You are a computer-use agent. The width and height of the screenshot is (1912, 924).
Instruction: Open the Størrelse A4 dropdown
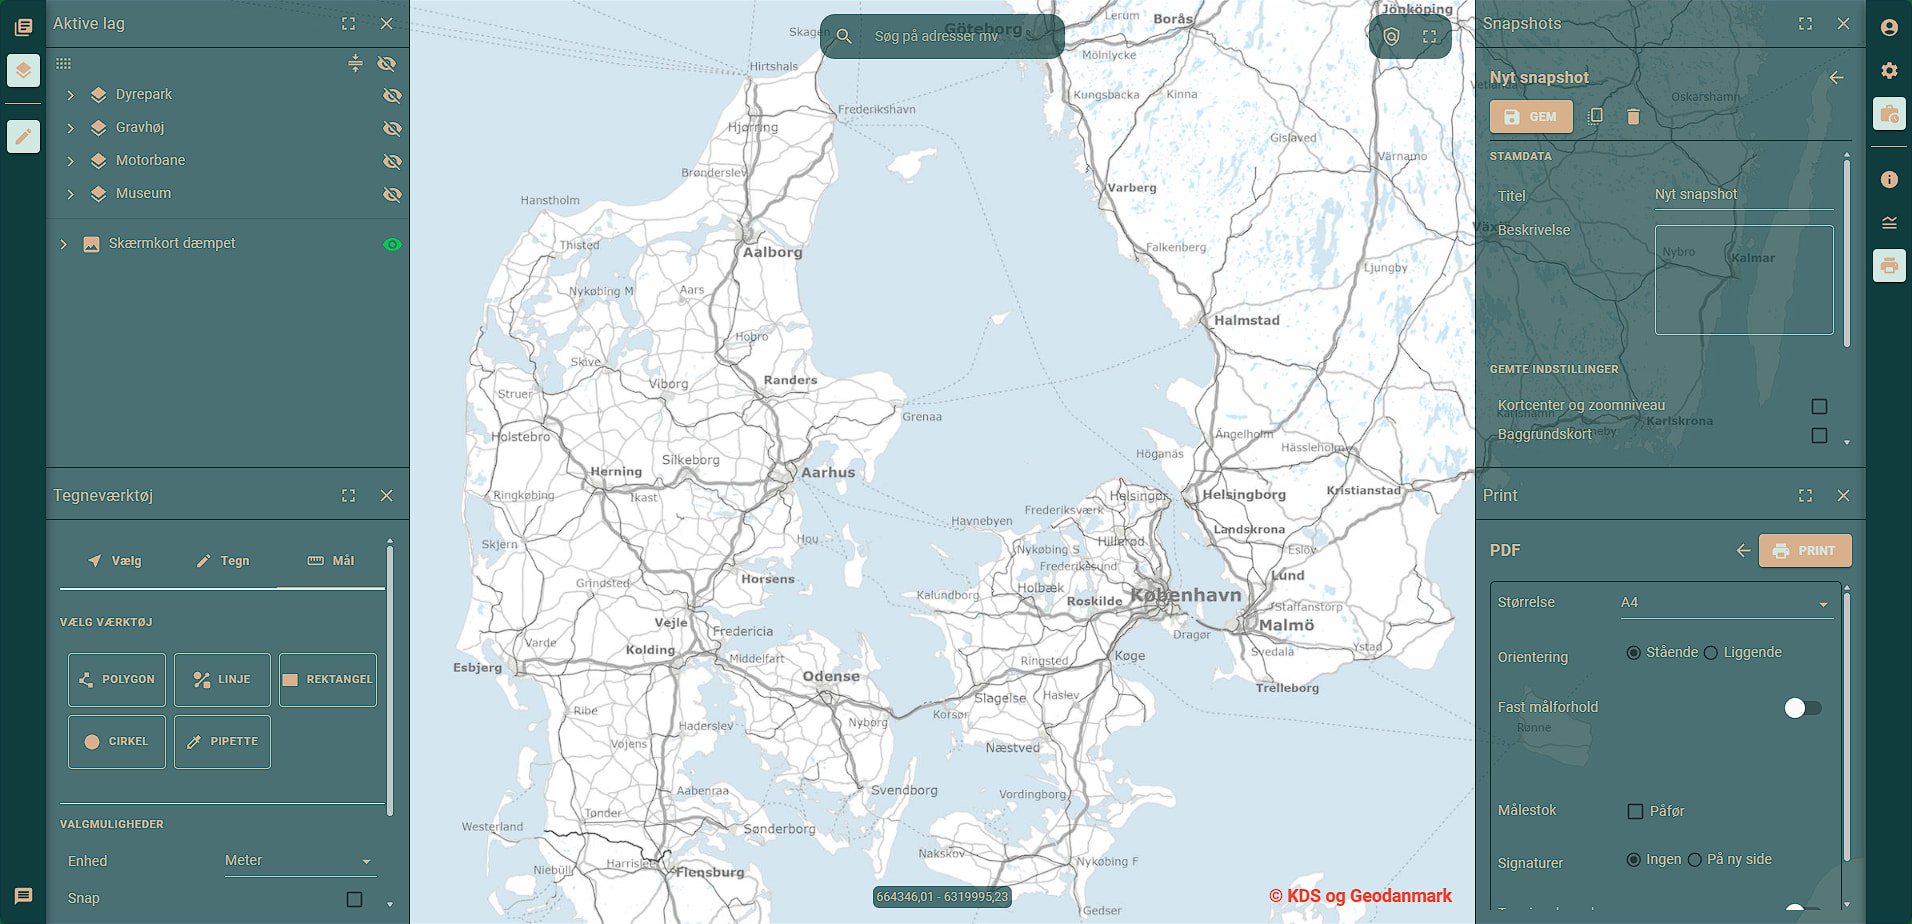click(1724, 603)
